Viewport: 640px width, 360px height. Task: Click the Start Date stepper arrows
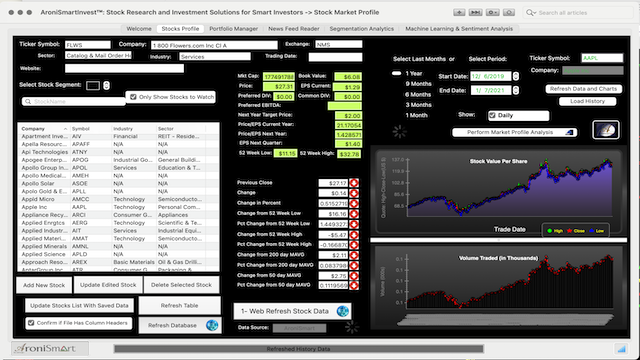516,76
